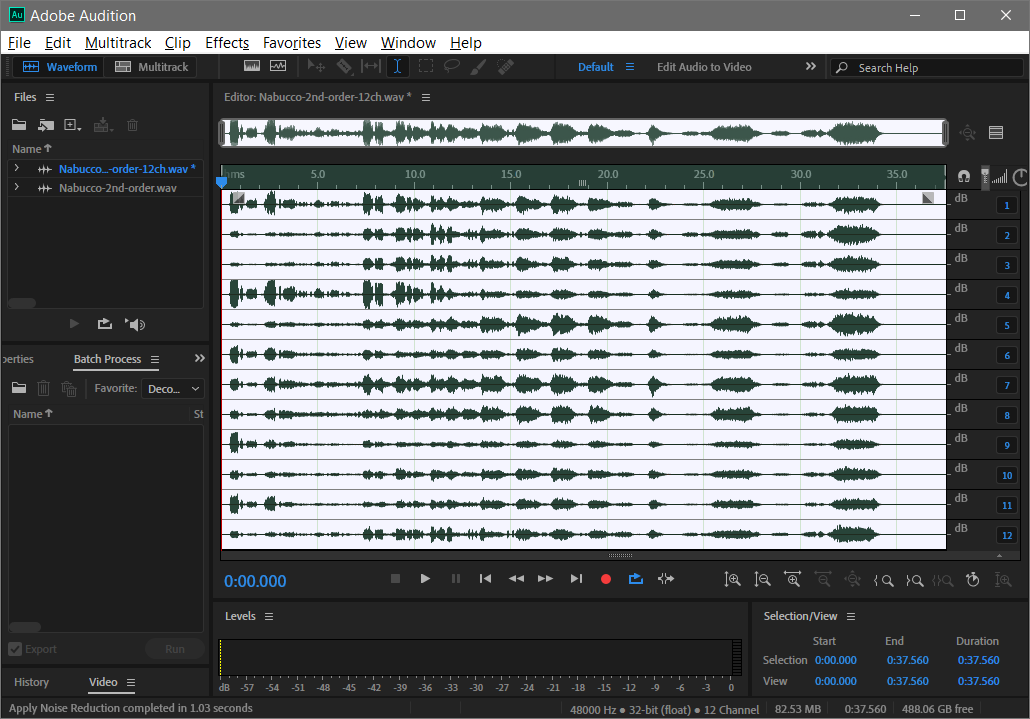The image size is (1030, 719).
Task: Add files with Batch Process folder icon
Action: click(x=19, y=388)
